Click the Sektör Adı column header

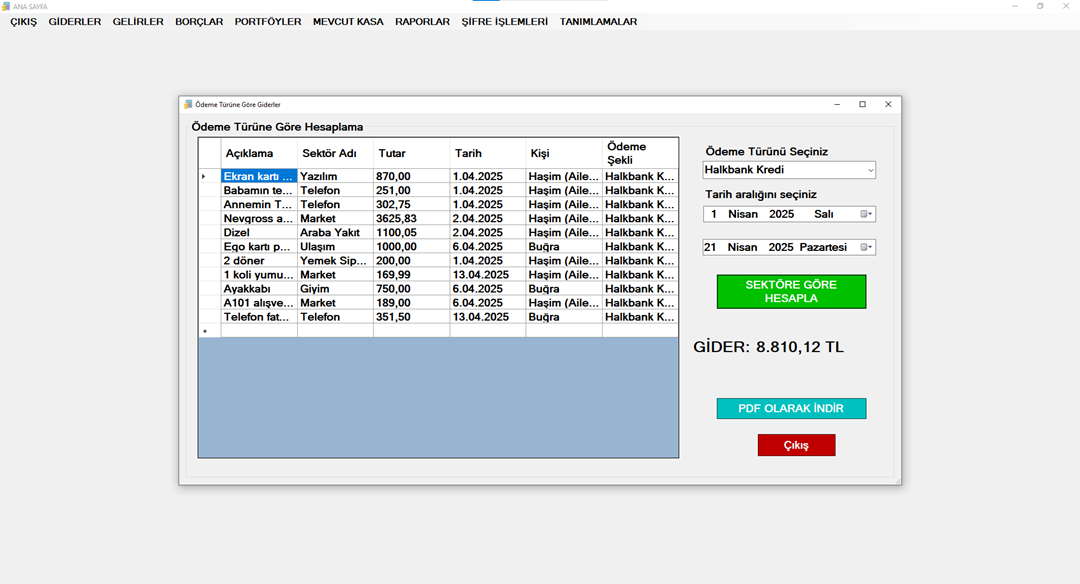tap(335, 153)
